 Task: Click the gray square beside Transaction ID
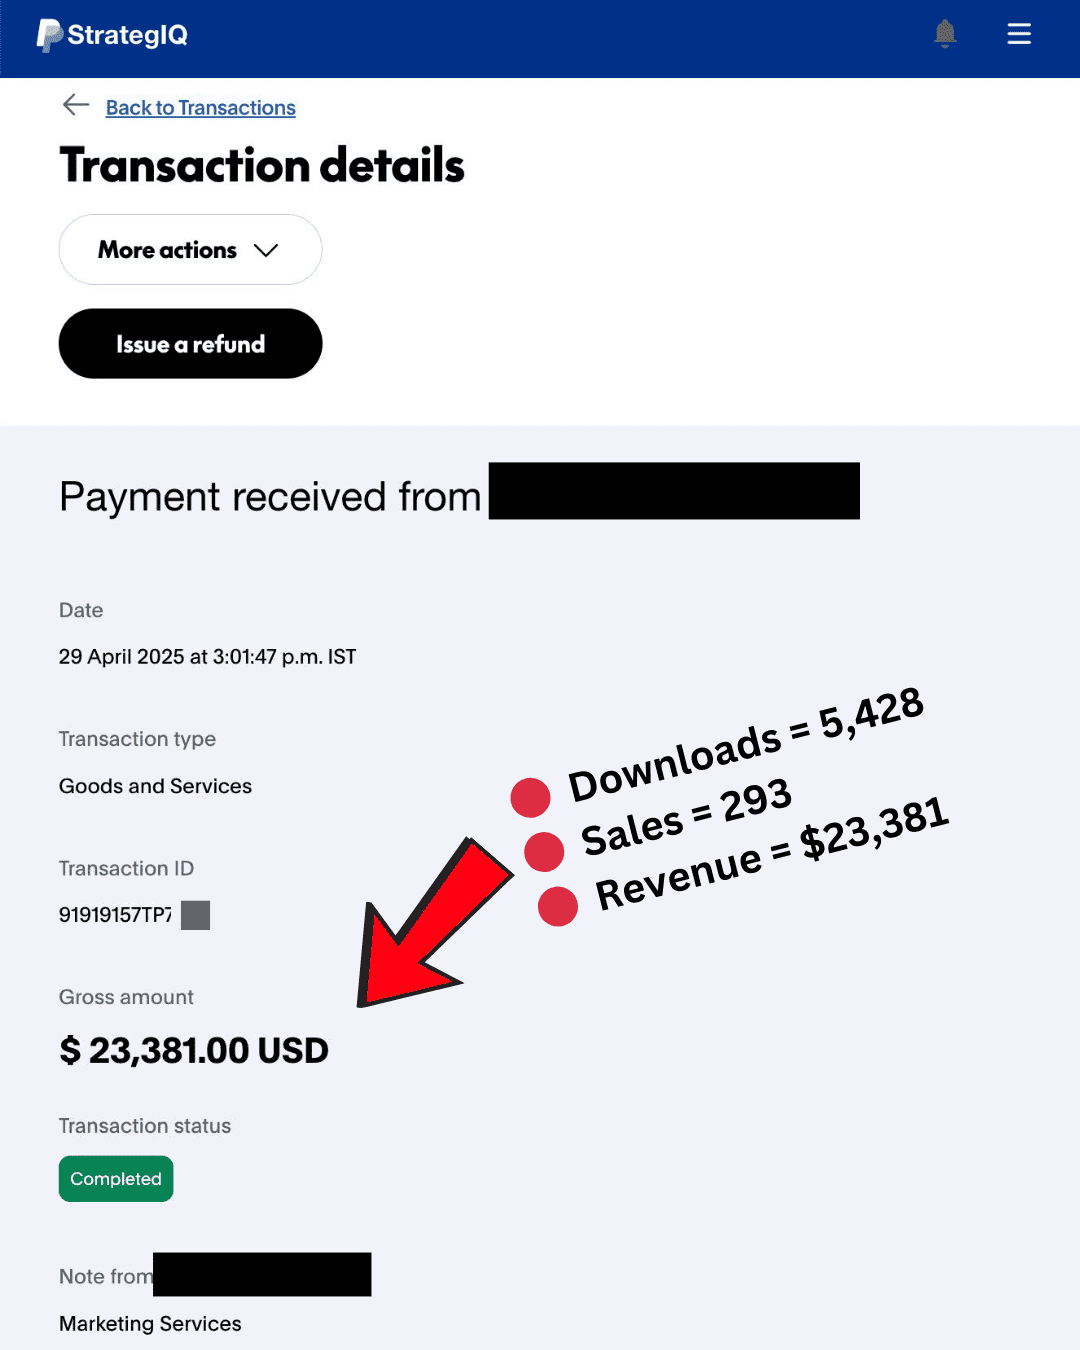click(x=195, y=915)
